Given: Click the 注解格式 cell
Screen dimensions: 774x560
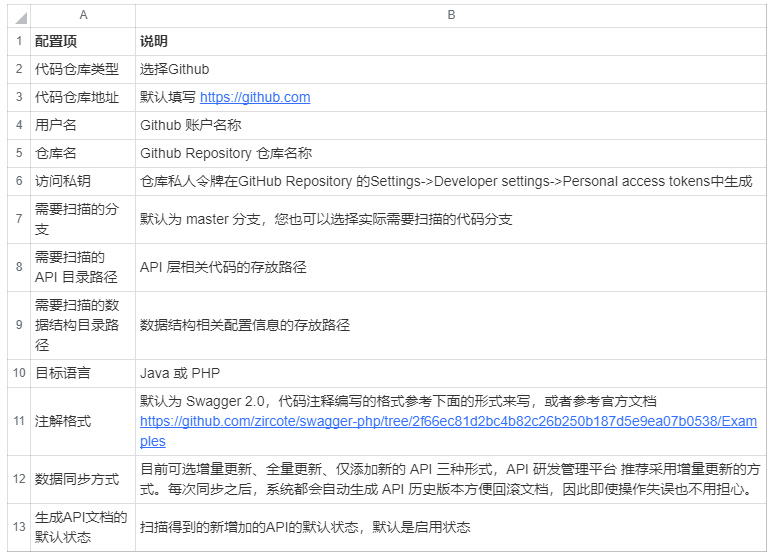Looking at the screenshot, I should [83, 421].
